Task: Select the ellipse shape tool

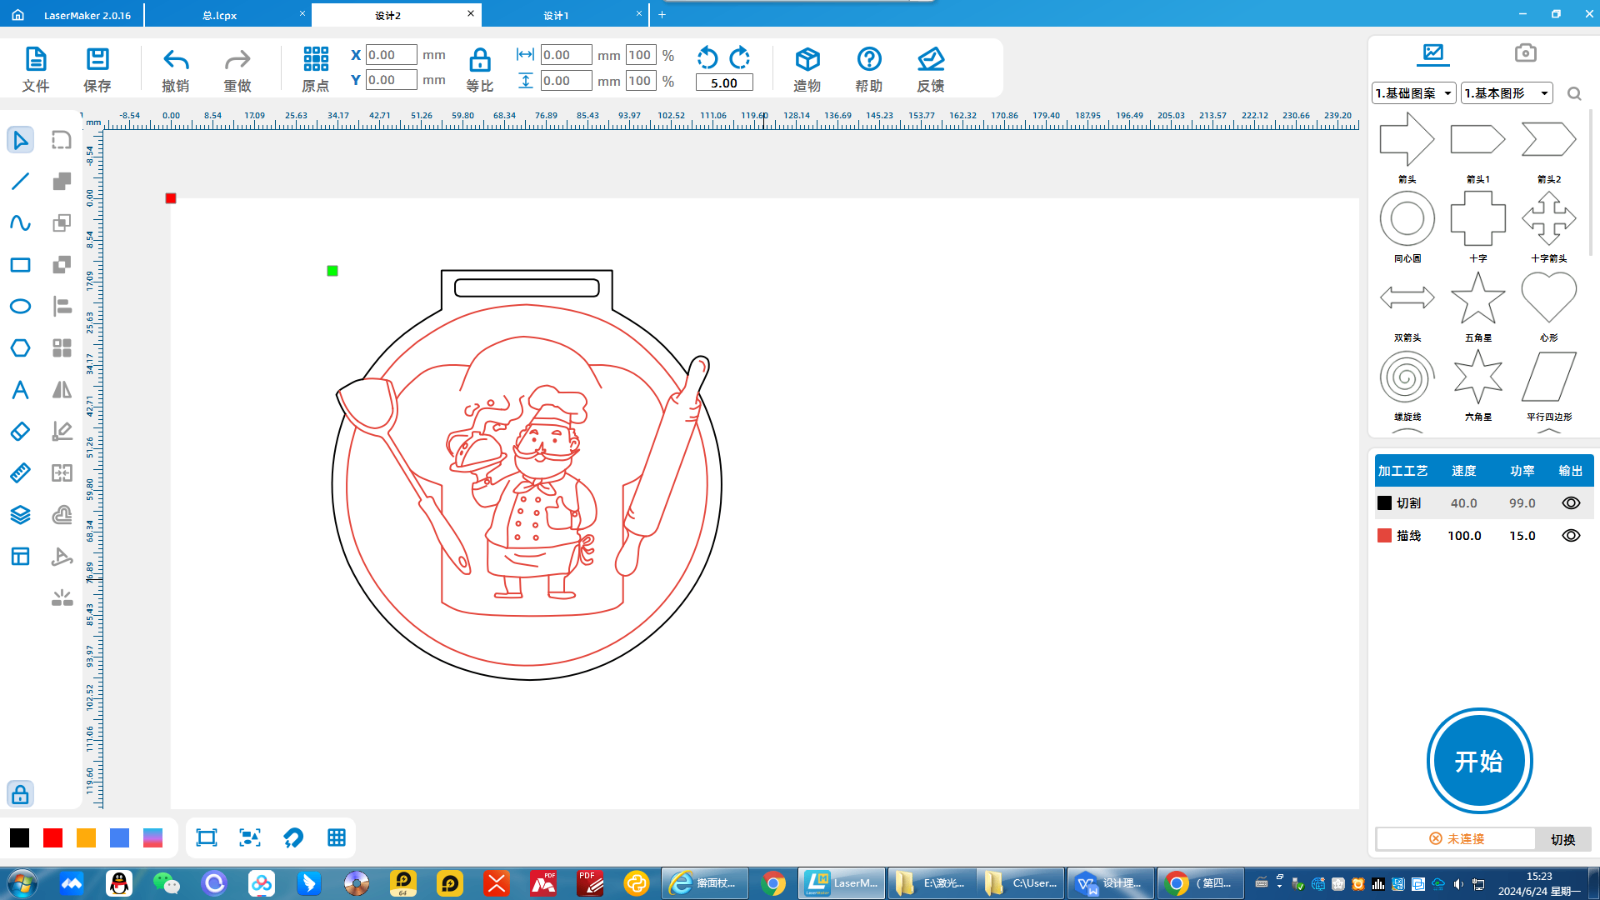Action: click(x=20, y=306)
